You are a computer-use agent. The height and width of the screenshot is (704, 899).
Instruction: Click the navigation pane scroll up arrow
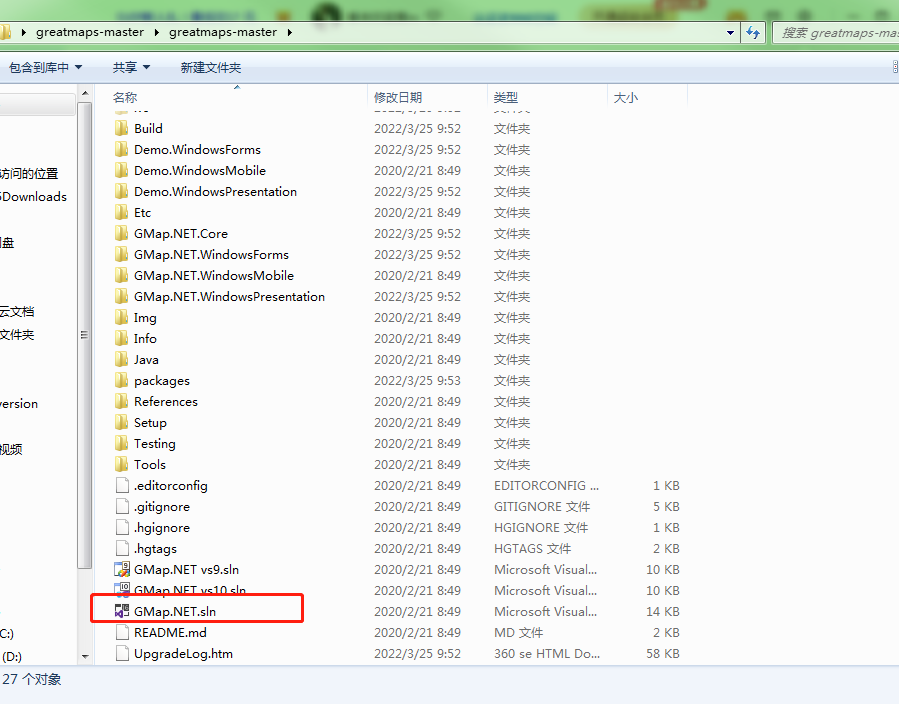pyautogui.click(x=85, y=93)
